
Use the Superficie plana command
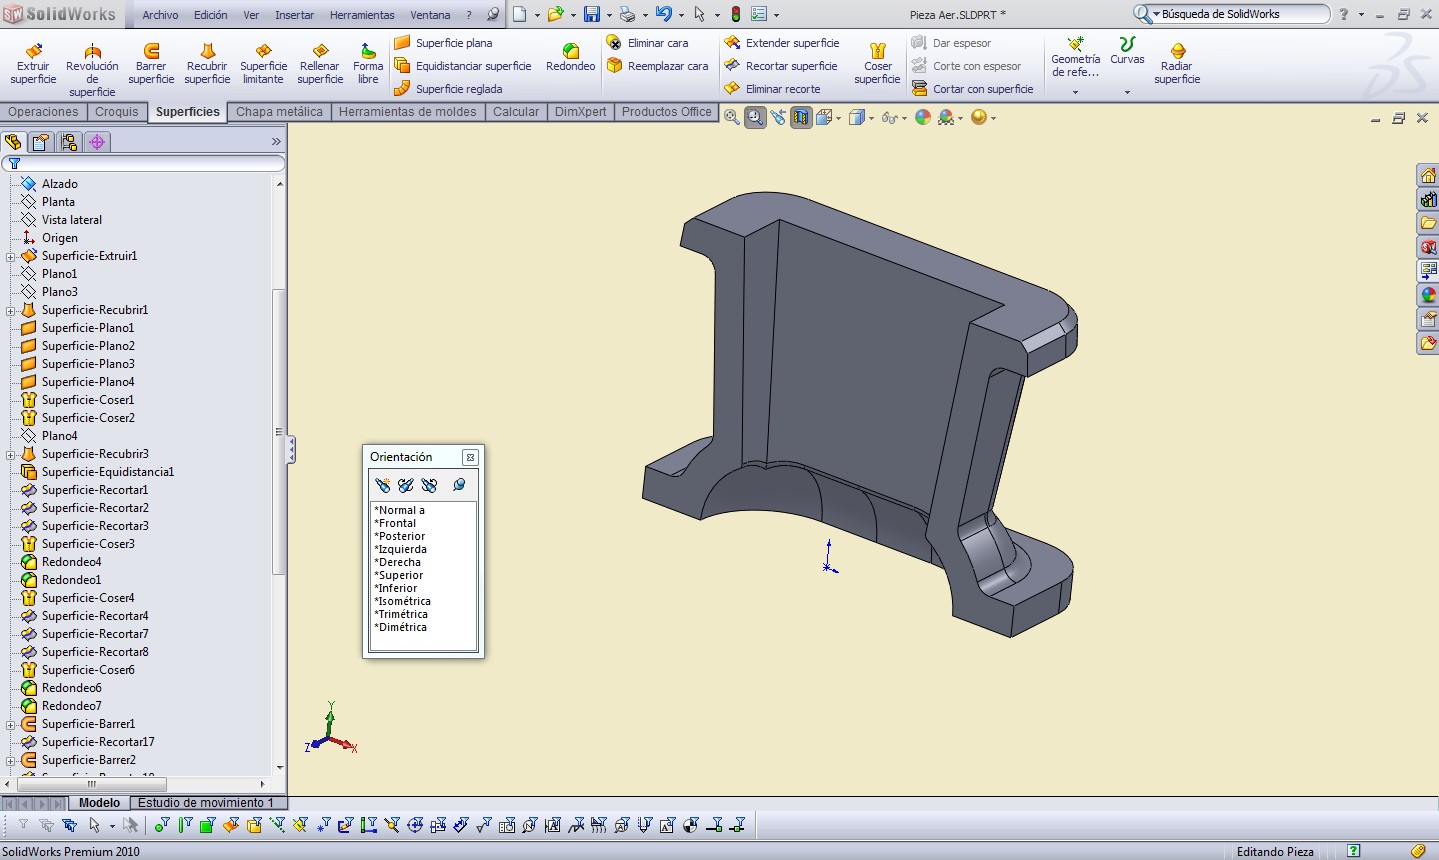(x=443, y=43)
